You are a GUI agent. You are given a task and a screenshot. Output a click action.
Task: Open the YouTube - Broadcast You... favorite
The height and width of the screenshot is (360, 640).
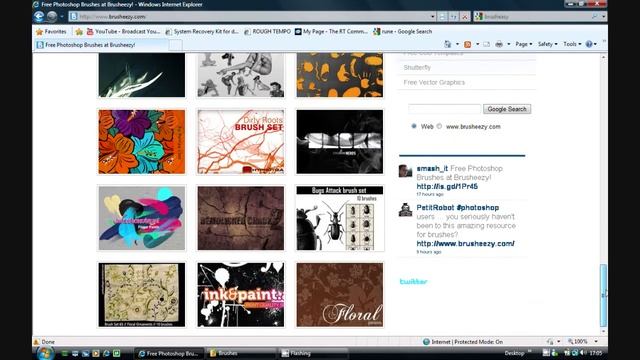click(x=123, y=31)
